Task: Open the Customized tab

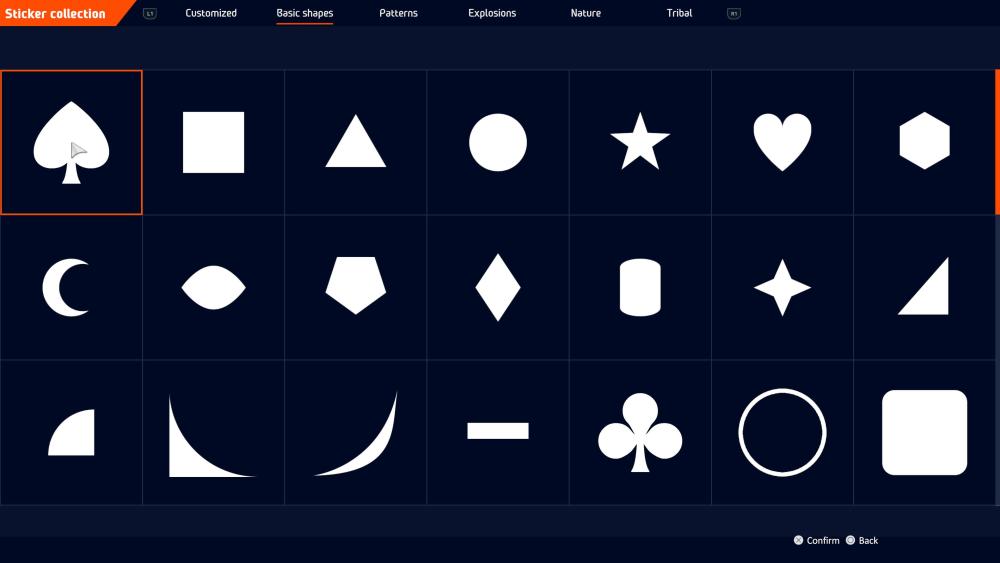Action: coord(211,13)
